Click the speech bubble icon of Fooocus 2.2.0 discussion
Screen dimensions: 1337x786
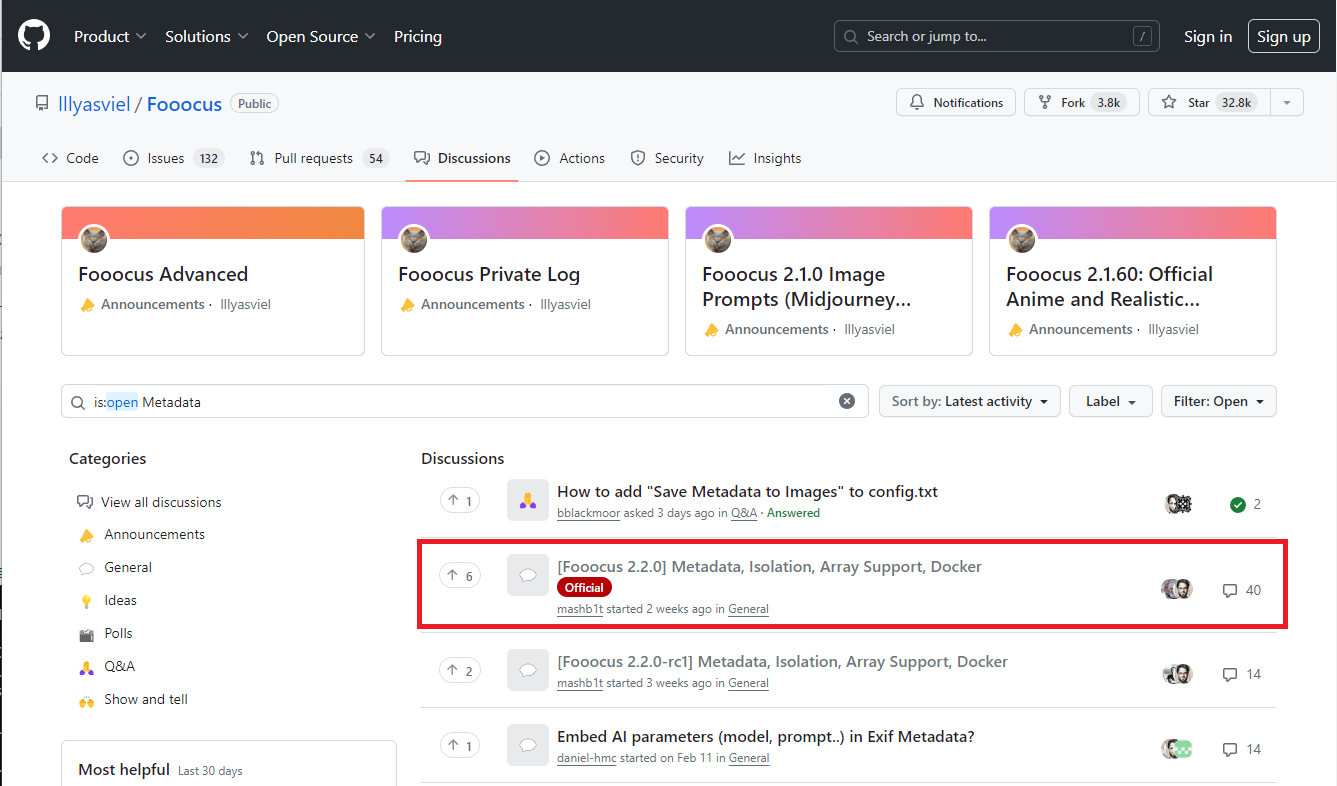click(x=528, y=575)
